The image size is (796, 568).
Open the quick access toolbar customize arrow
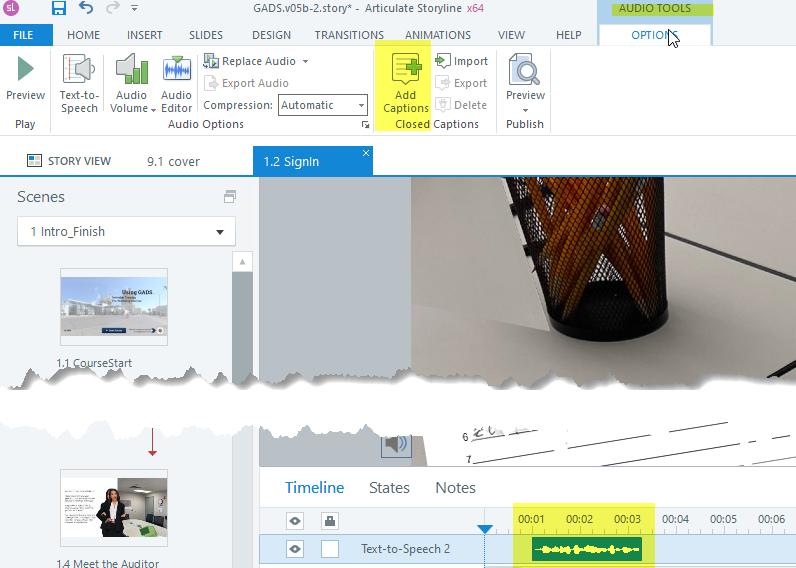pyautogui.click(x=135, y=8)
